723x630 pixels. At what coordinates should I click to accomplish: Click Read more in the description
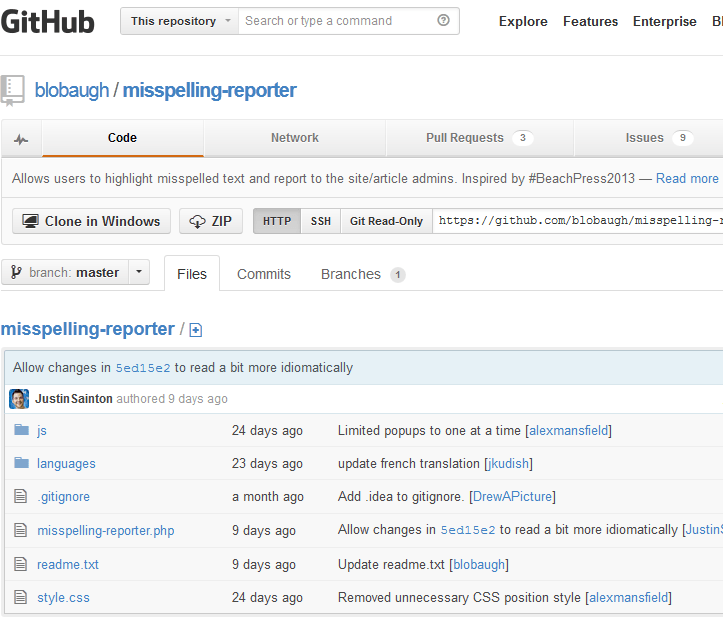coord(687,178)
